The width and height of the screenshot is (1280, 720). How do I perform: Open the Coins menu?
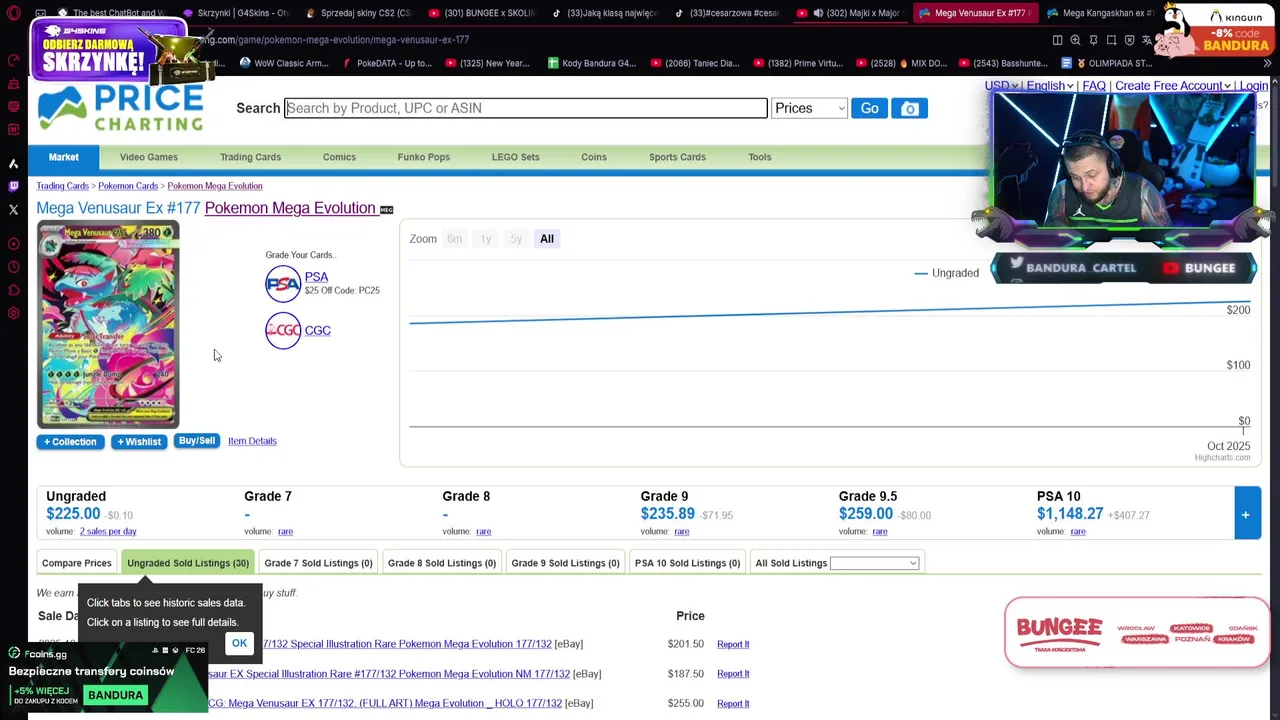point(594,157)
